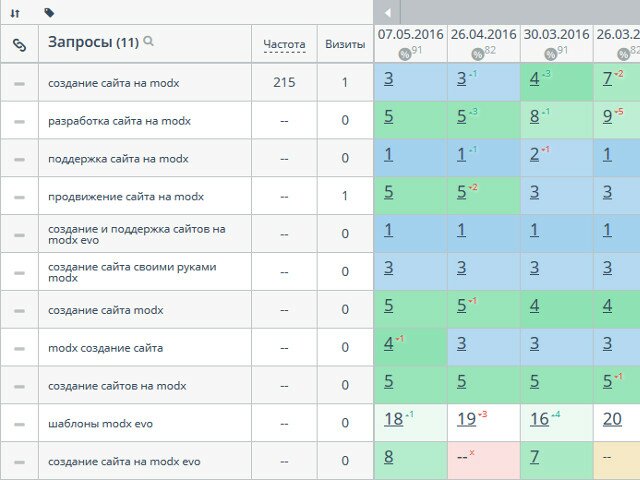Screen dimensions: 640x480
Task: Toggle dash marker for 'поддержка сайта на modx'
Action: [x=19, y=159]
